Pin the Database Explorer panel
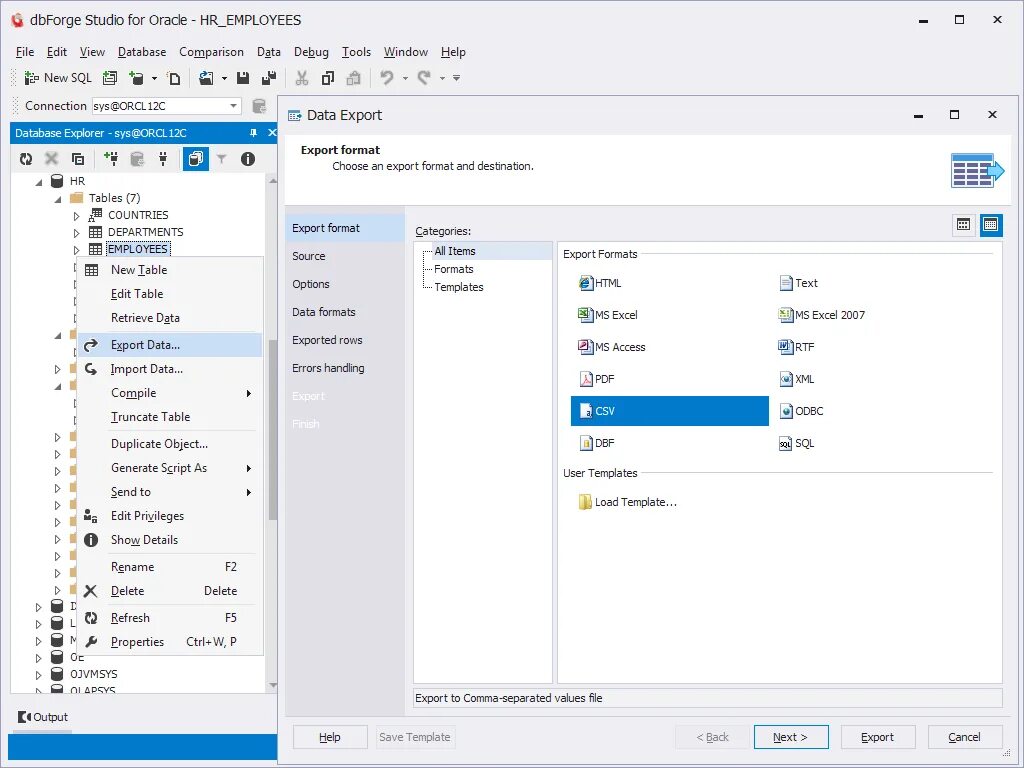This screenshot has width=1024, height=768. [x=253, y=133]
